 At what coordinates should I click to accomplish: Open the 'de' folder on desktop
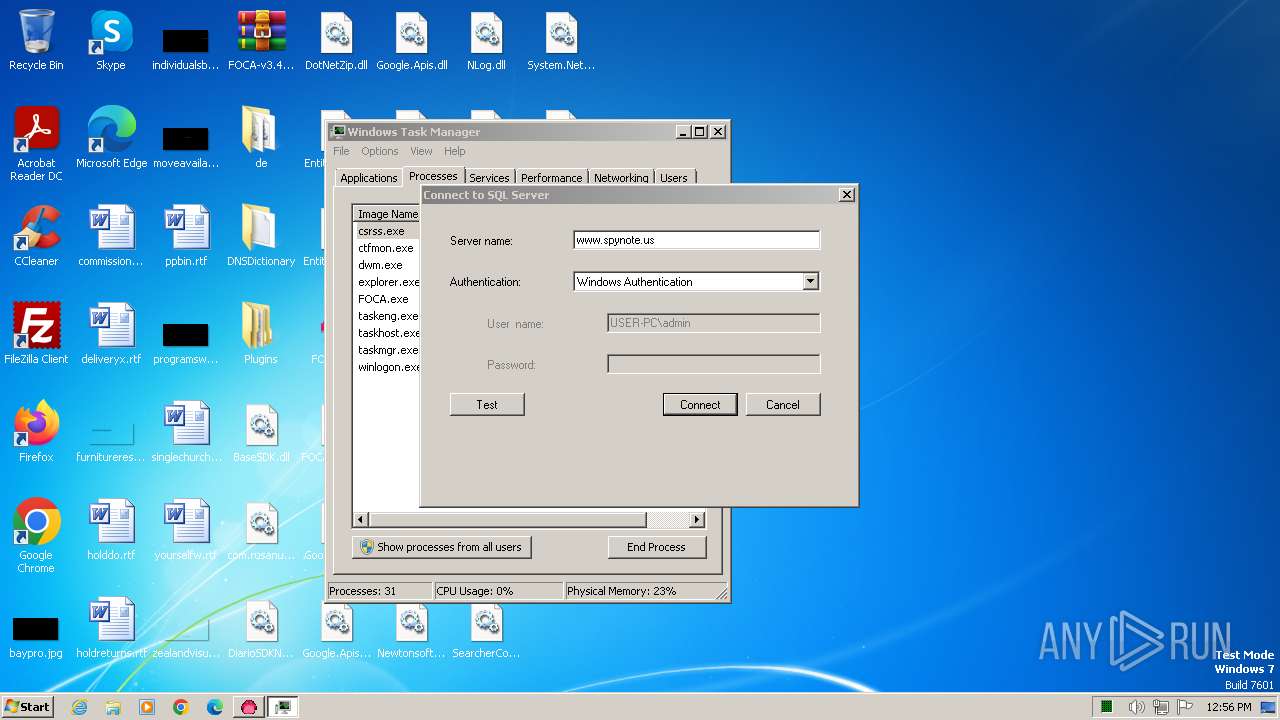point(261,138)
